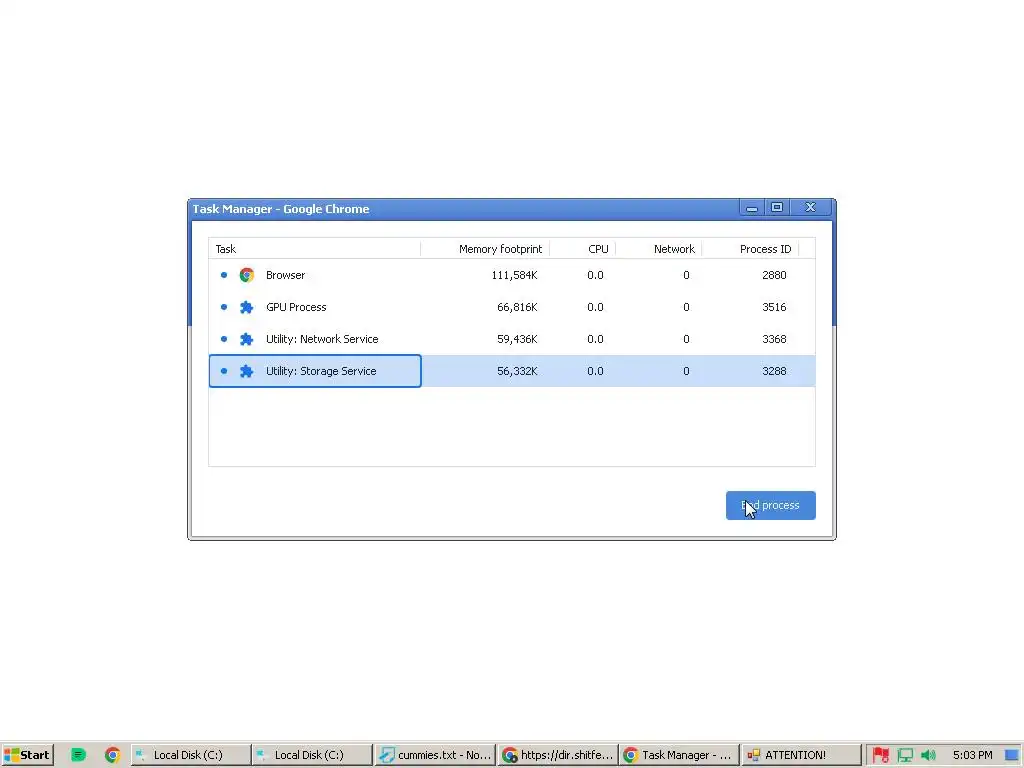Click the volume speaker tray icon
1024x768 pixels.
point(928,755)
